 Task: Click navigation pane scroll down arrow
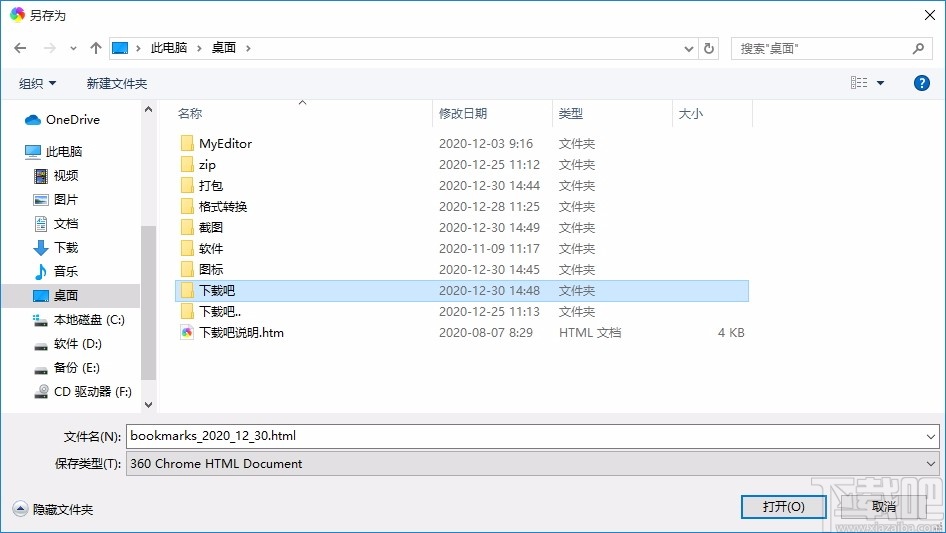coord(148,404)
